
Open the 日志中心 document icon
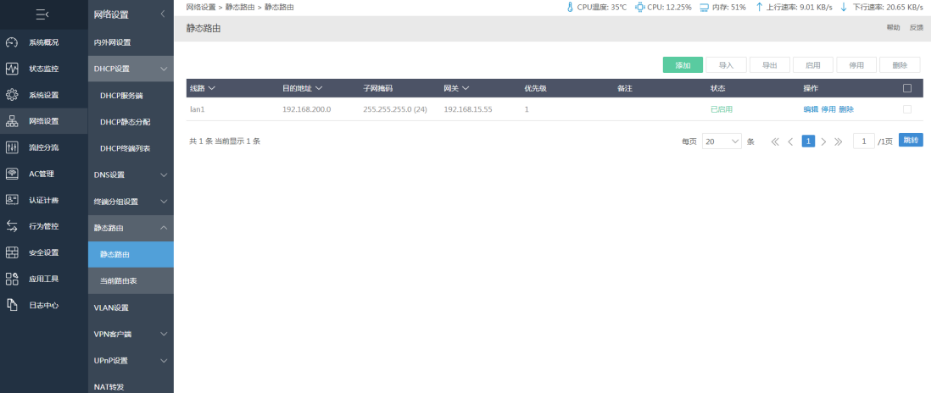(12, 305)
